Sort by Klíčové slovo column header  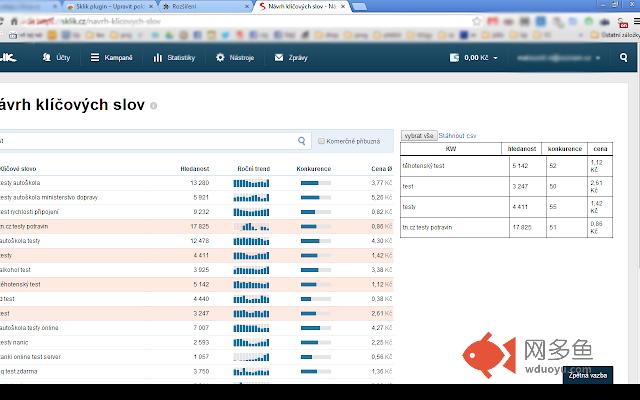pyautogui.click(x=18, y=169)
